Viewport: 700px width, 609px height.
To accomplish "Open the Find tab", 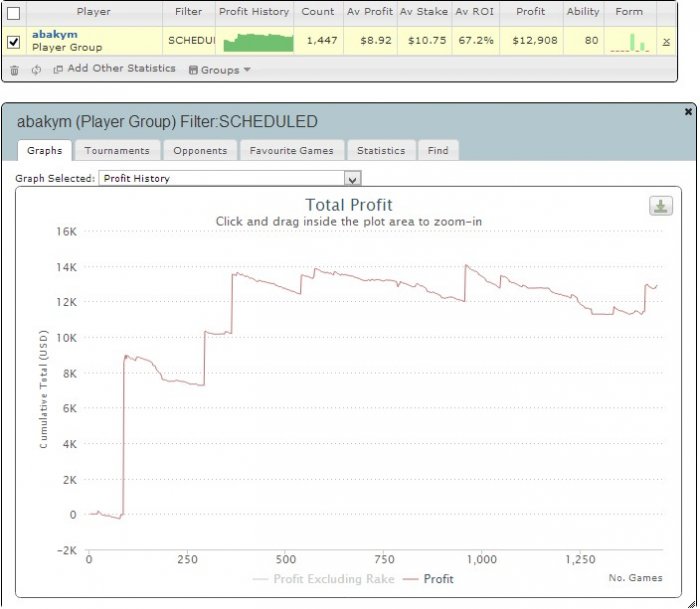I will [438, 150].
